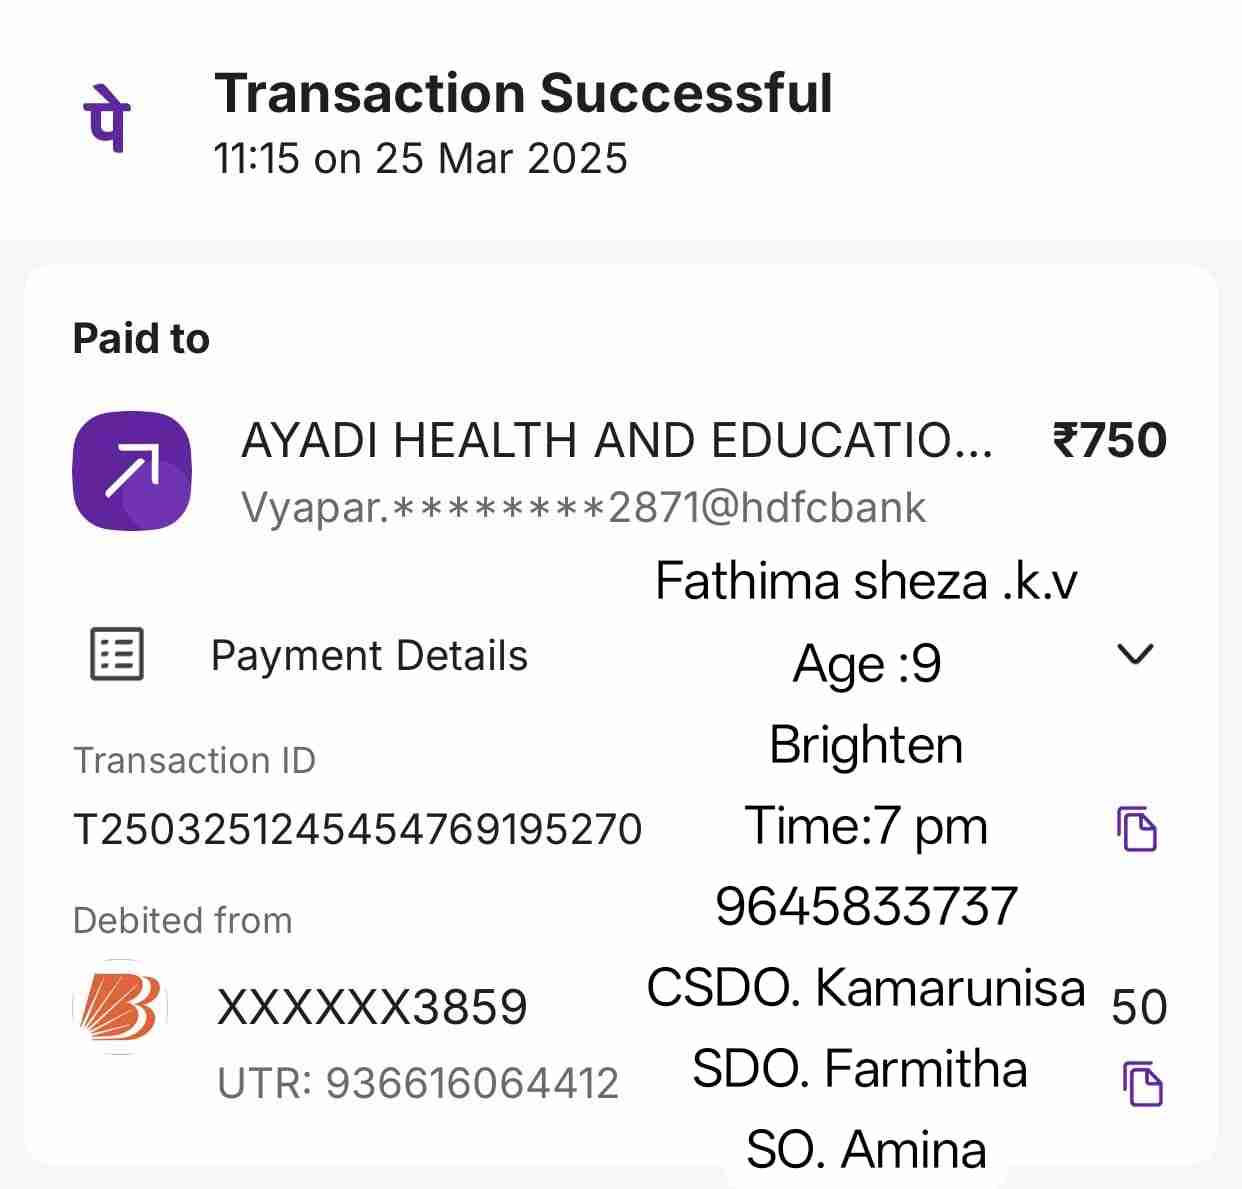Copy the UTR number using copy icon
The image size is (1242, 1189).
1141,1084
